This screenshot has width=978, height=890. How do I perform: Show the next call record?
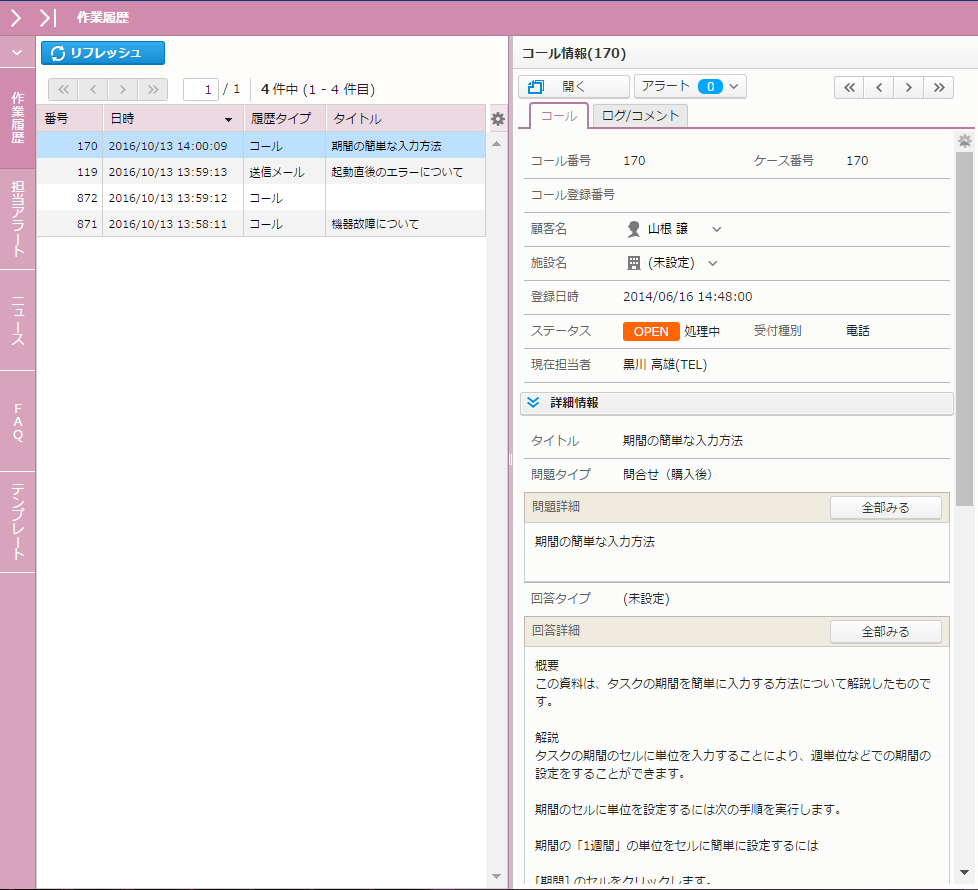908,87
